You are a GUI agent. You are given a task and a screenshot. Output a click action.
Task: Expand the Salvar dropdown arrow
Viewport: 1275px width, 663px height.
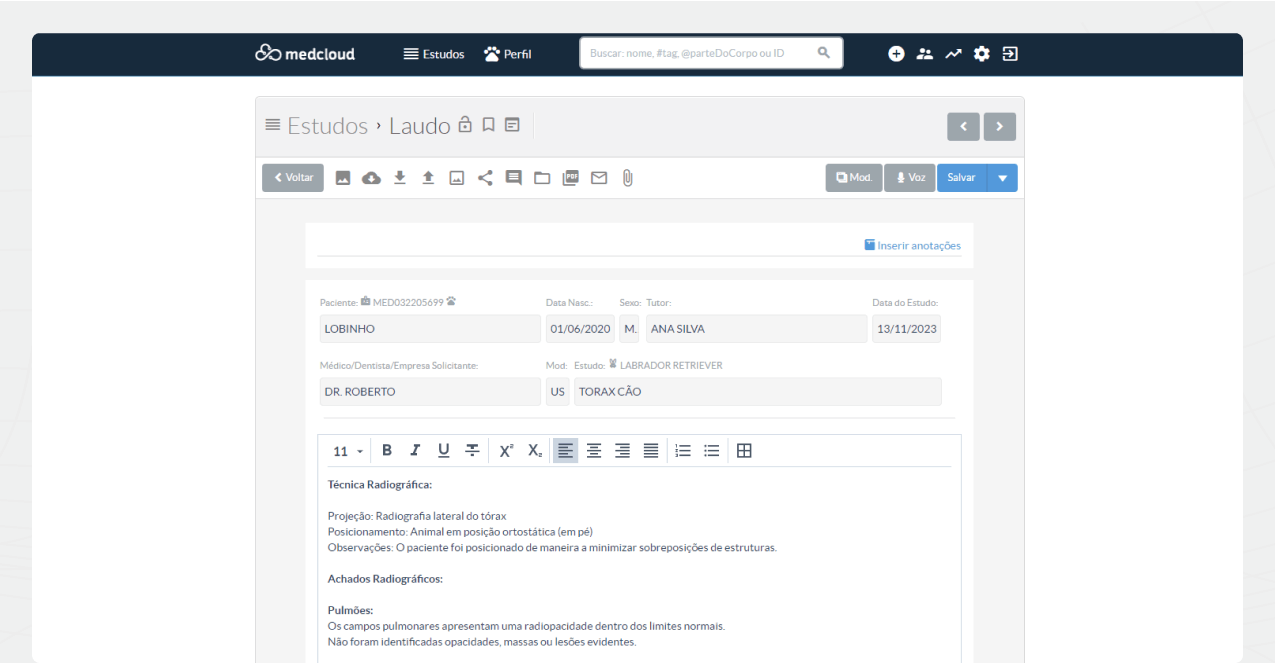point(1003,178)
